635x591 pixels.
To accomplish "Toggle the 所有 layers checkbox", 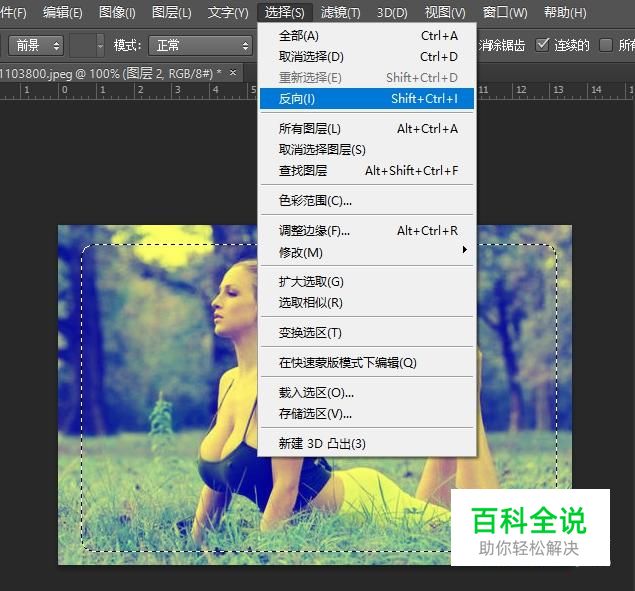I will point(605,45).
